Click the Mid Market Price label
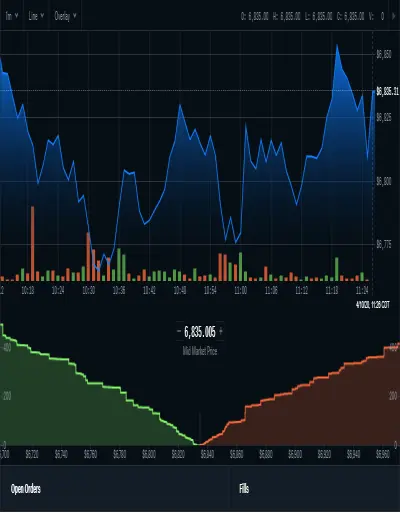This screenshot has height=513, width=400. [200, 351]
